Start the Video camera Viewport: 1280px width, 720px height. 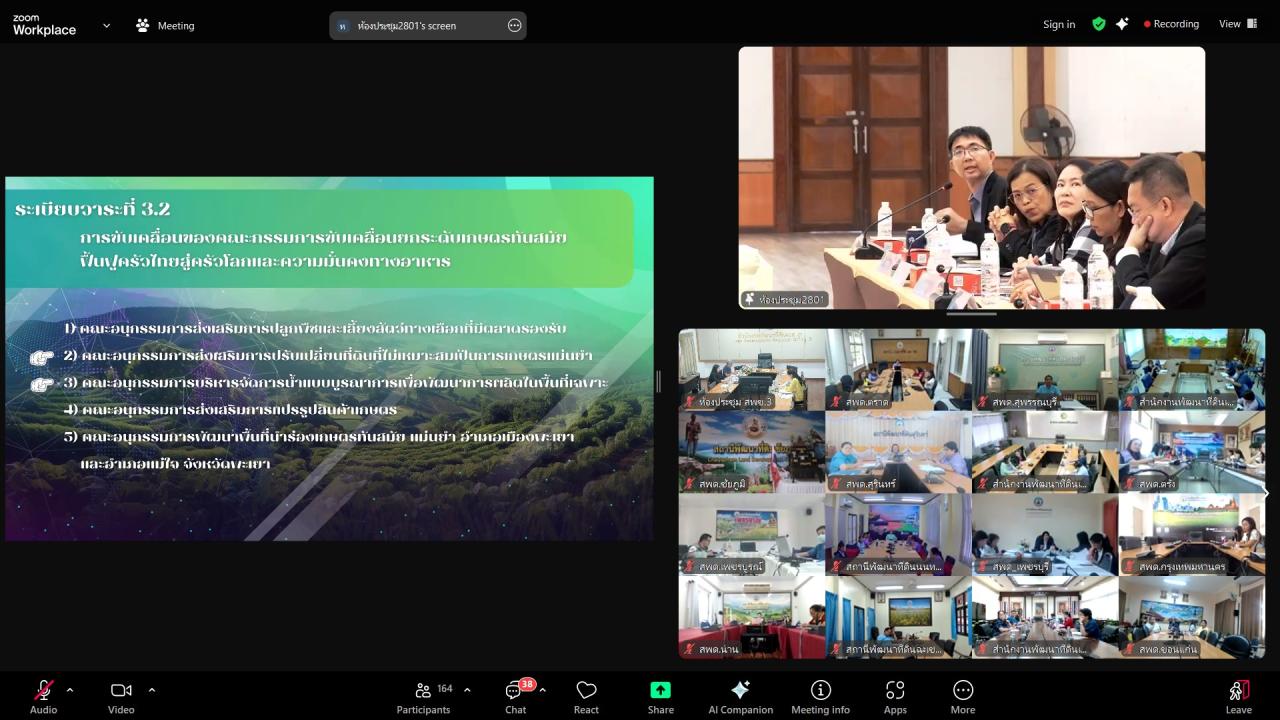pos(120,695)
